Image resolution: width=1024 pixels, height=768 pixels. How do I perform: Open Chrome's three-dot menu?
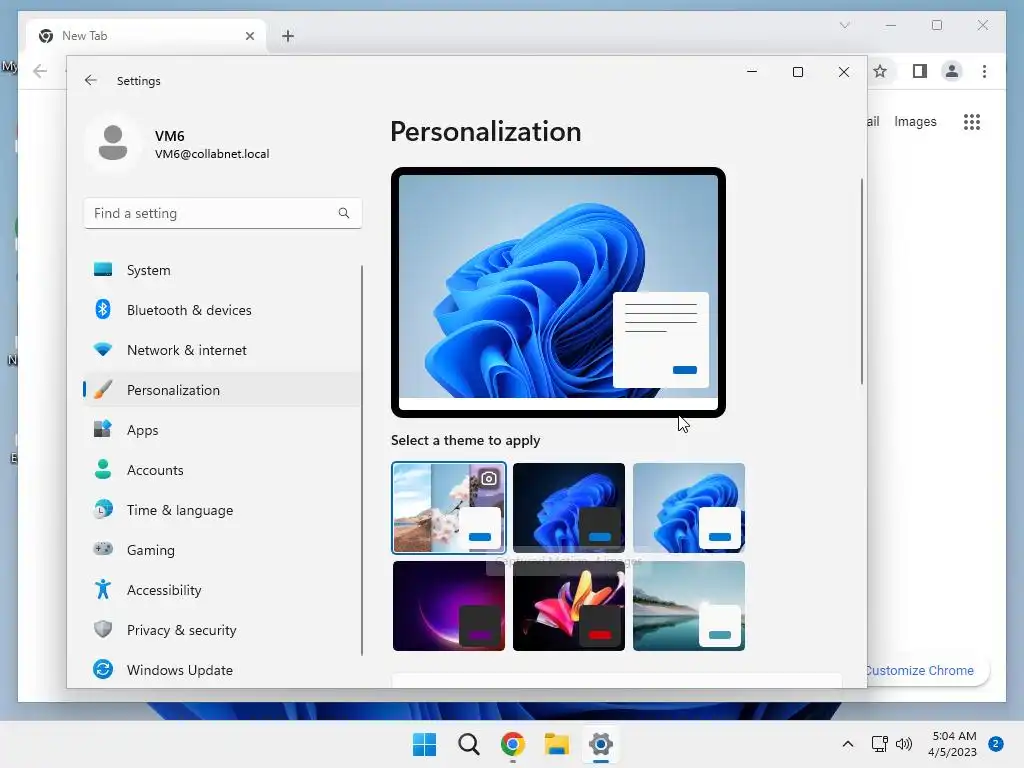click(984, 71)
